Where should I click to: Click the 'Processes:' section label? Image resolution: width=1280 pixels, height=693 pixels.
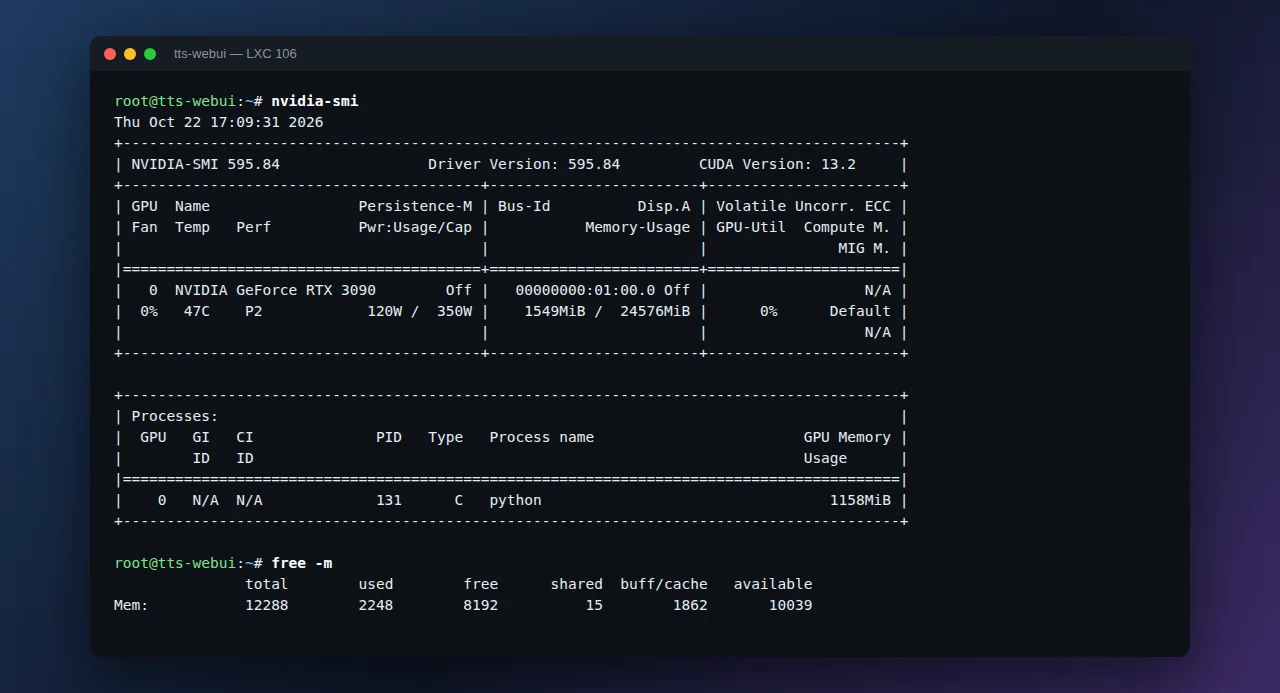[175, 416]
